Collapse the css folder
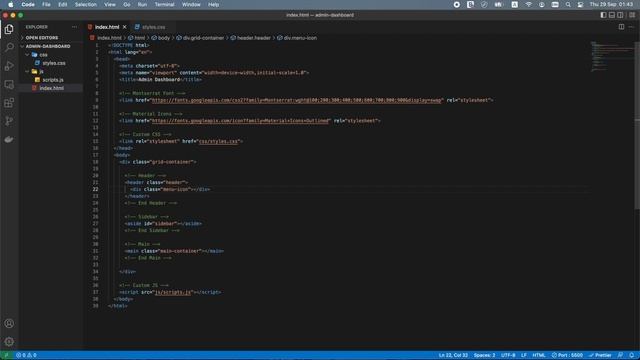 (x=43, y=55)
